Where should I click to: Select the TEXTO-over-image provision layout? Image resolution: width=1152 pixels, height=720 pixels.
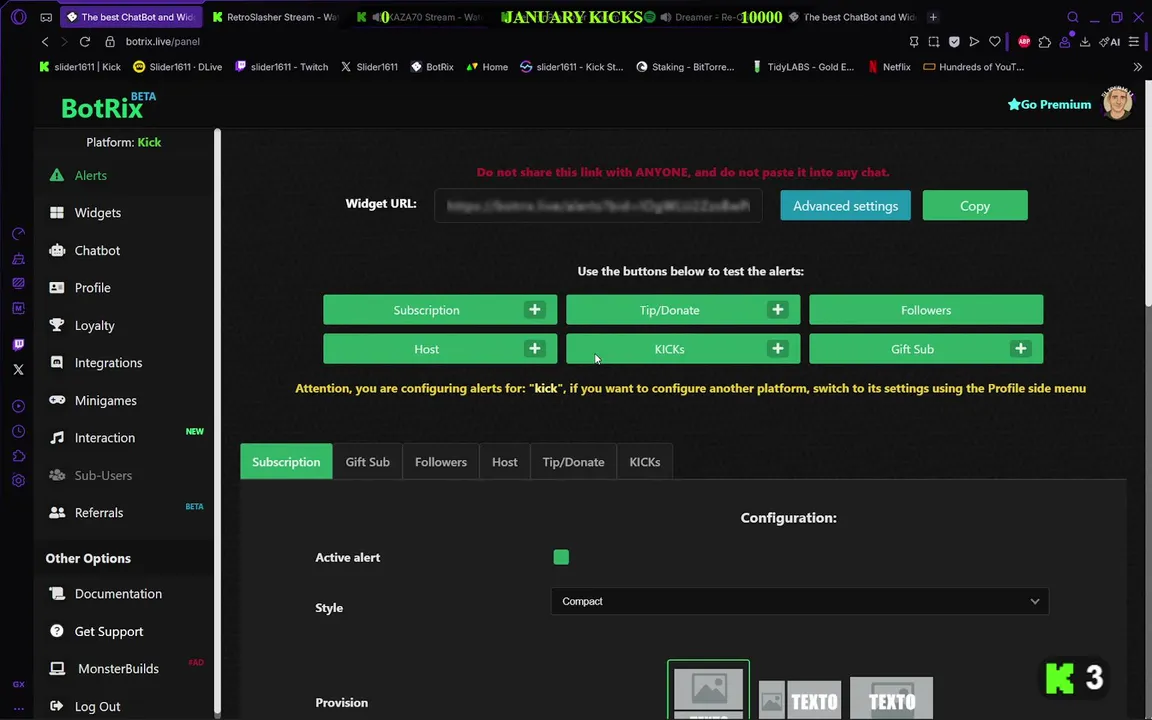891,699
